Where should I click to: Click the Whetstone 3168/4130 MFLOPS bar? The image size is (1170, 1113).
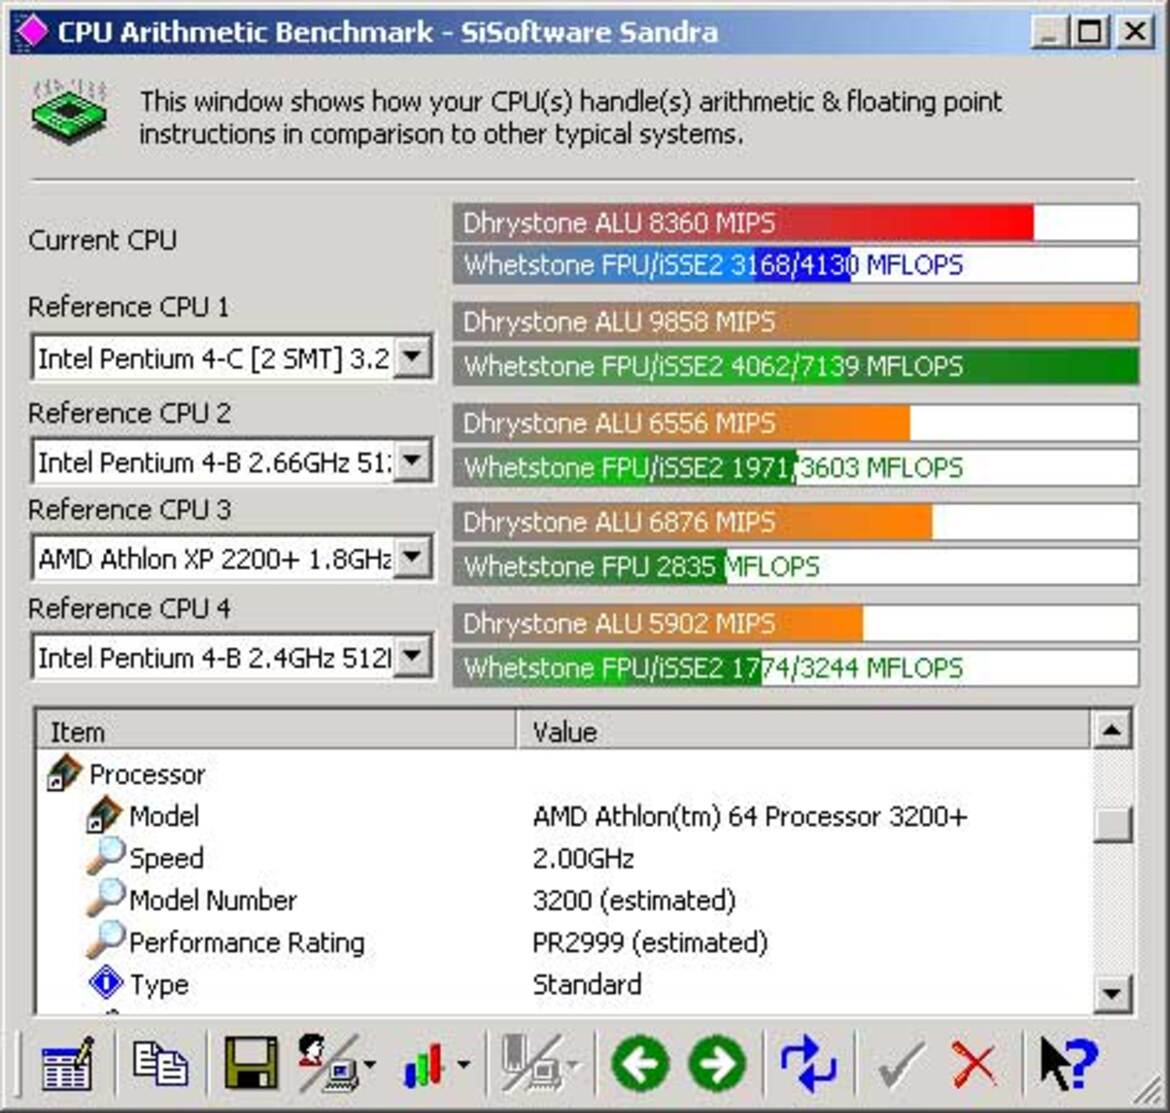coord(795,264)
